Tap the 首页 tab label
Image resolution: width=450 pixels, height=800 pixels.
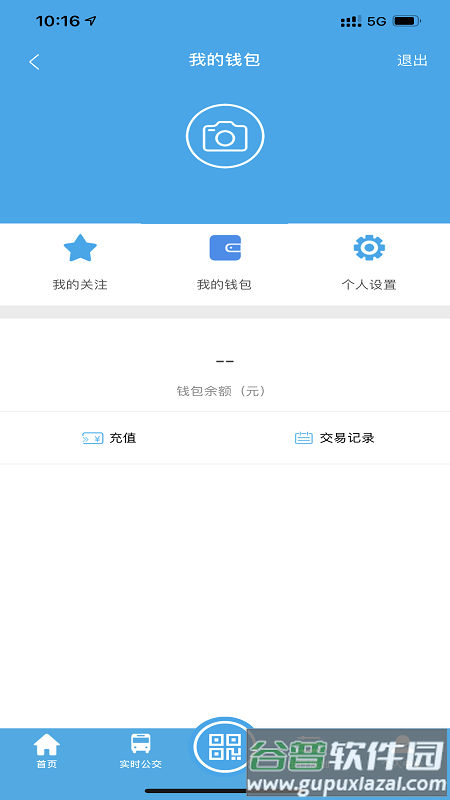point(46,764)
